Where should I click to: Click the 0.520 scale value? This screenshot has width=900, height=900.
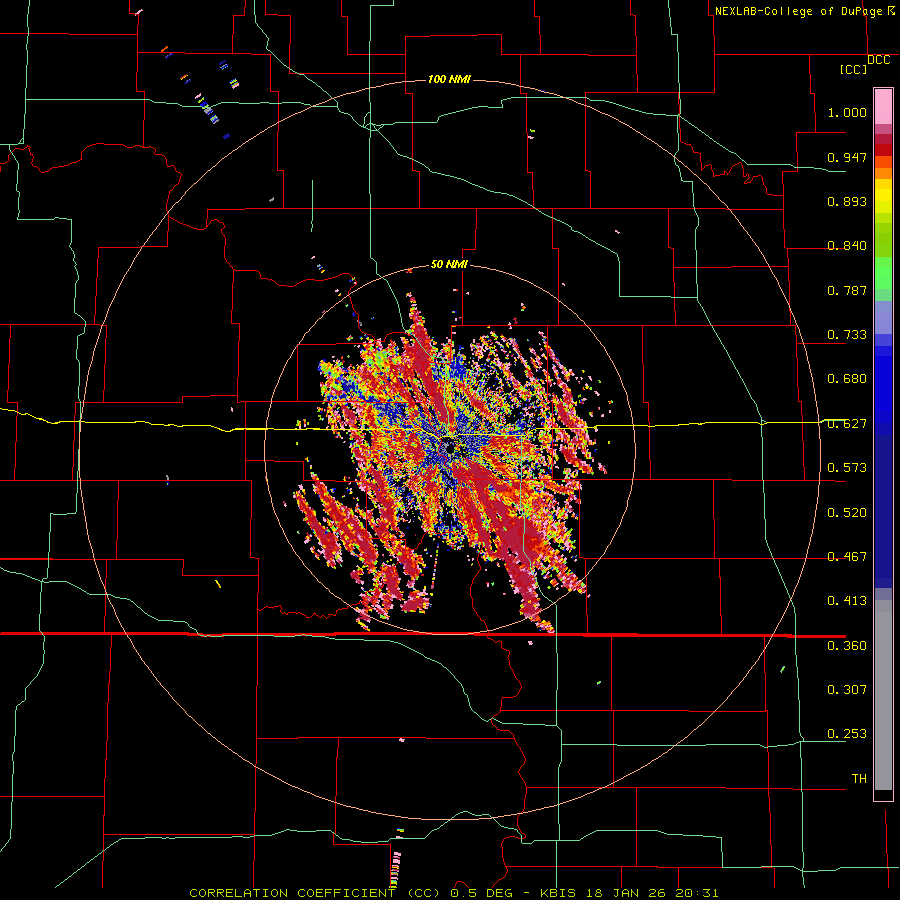pyautogui.click(x=847, y=513)
